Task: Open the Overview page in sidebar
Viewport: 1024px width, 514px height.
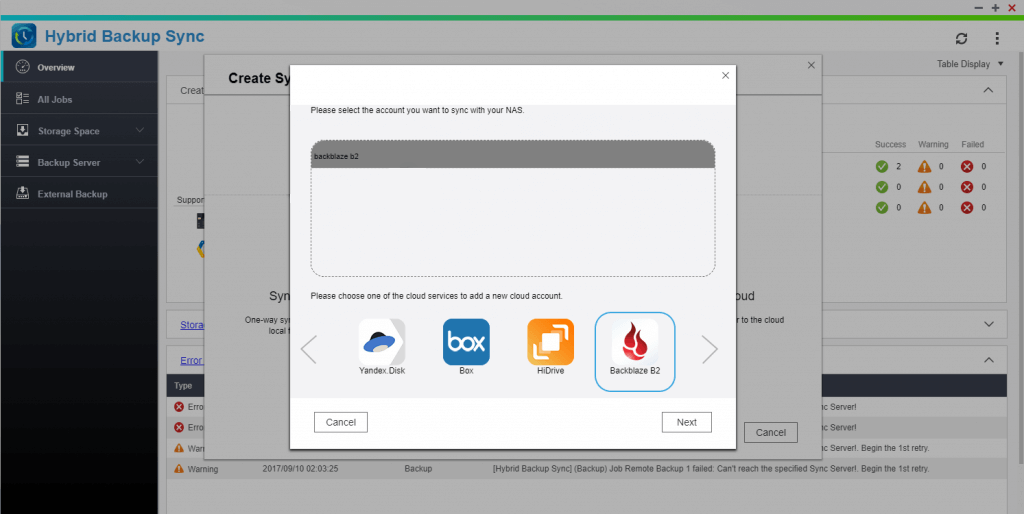Action: point(79,67)
